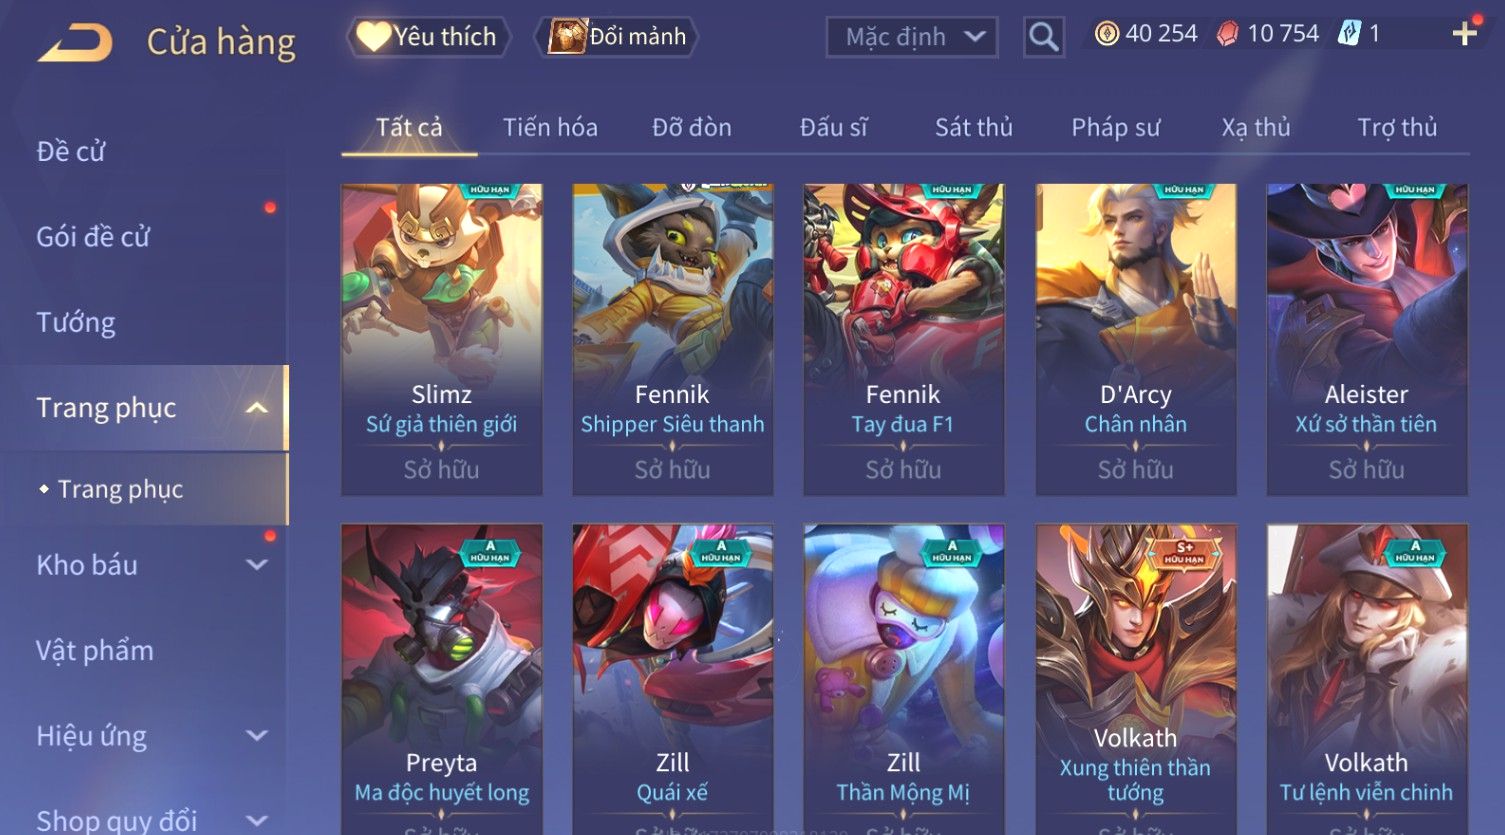Select the D'Arcy Chân nhân skin card
1505x835 pixels.
[x=1136, y=339]
